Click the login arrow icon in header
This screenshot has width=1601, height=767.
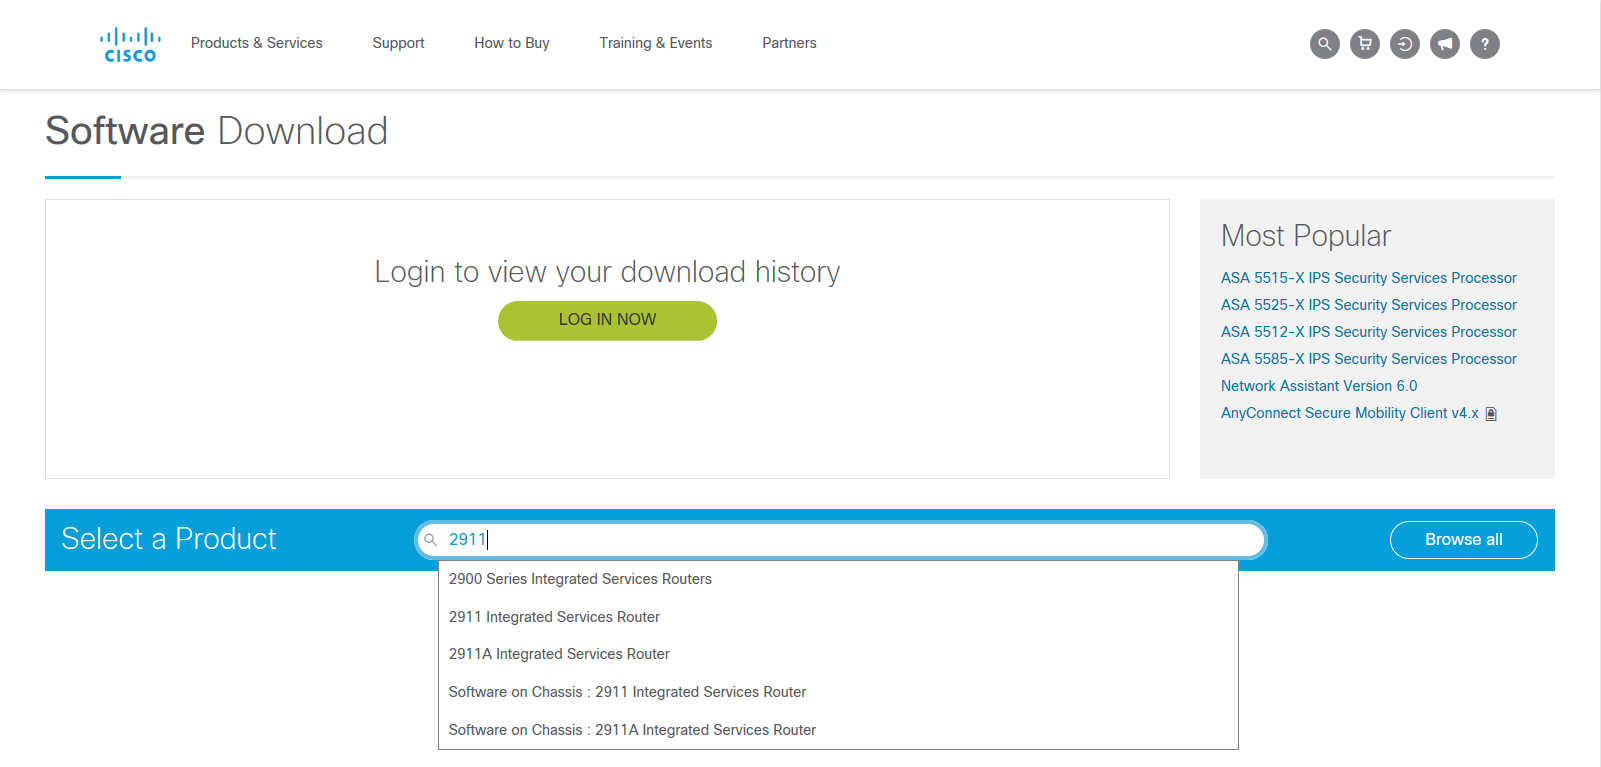pos(1404,44)
